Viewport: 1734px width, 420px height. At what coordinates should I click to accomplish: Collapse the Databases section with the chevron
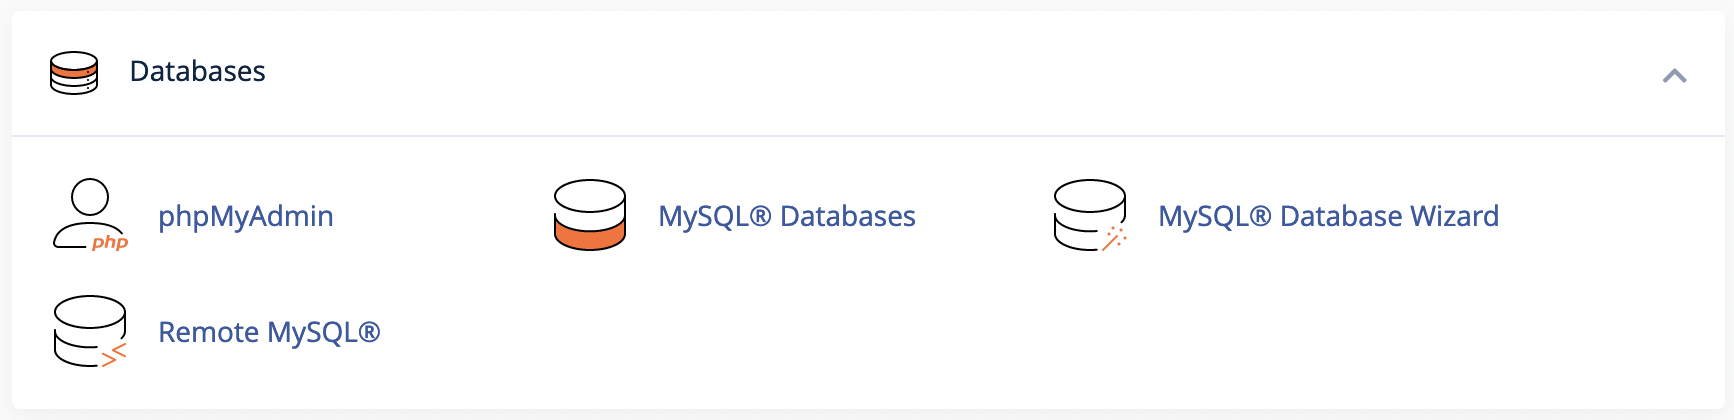click(1674, 76)
